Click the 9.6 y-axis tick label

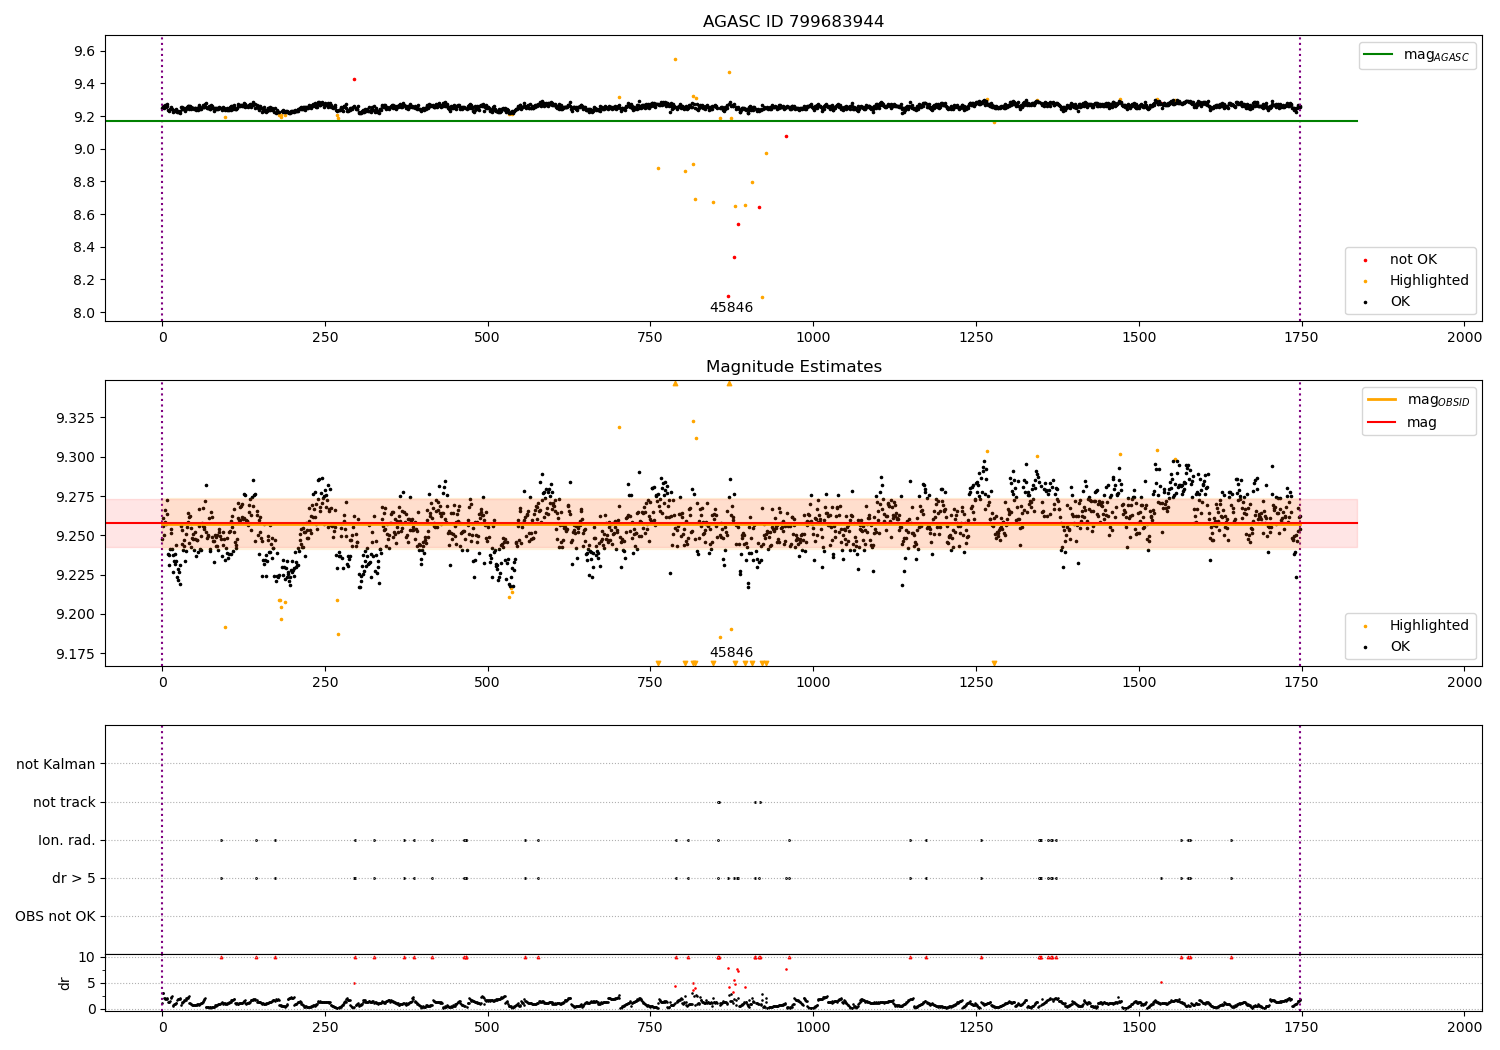84,52
